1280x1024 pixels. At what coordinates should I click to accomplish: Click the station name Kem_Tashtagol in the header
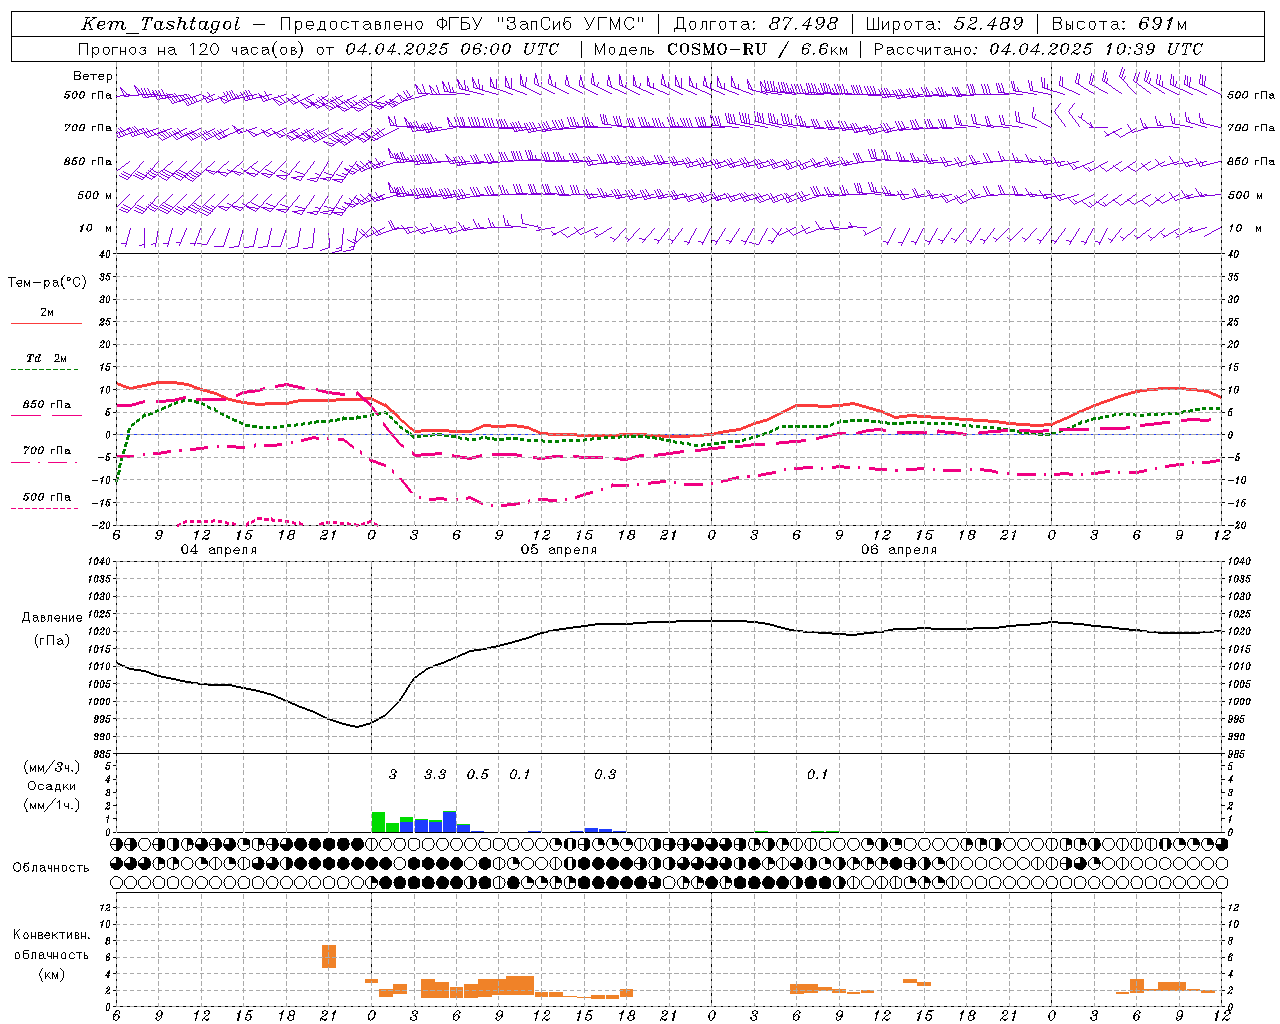click(161, 25)
